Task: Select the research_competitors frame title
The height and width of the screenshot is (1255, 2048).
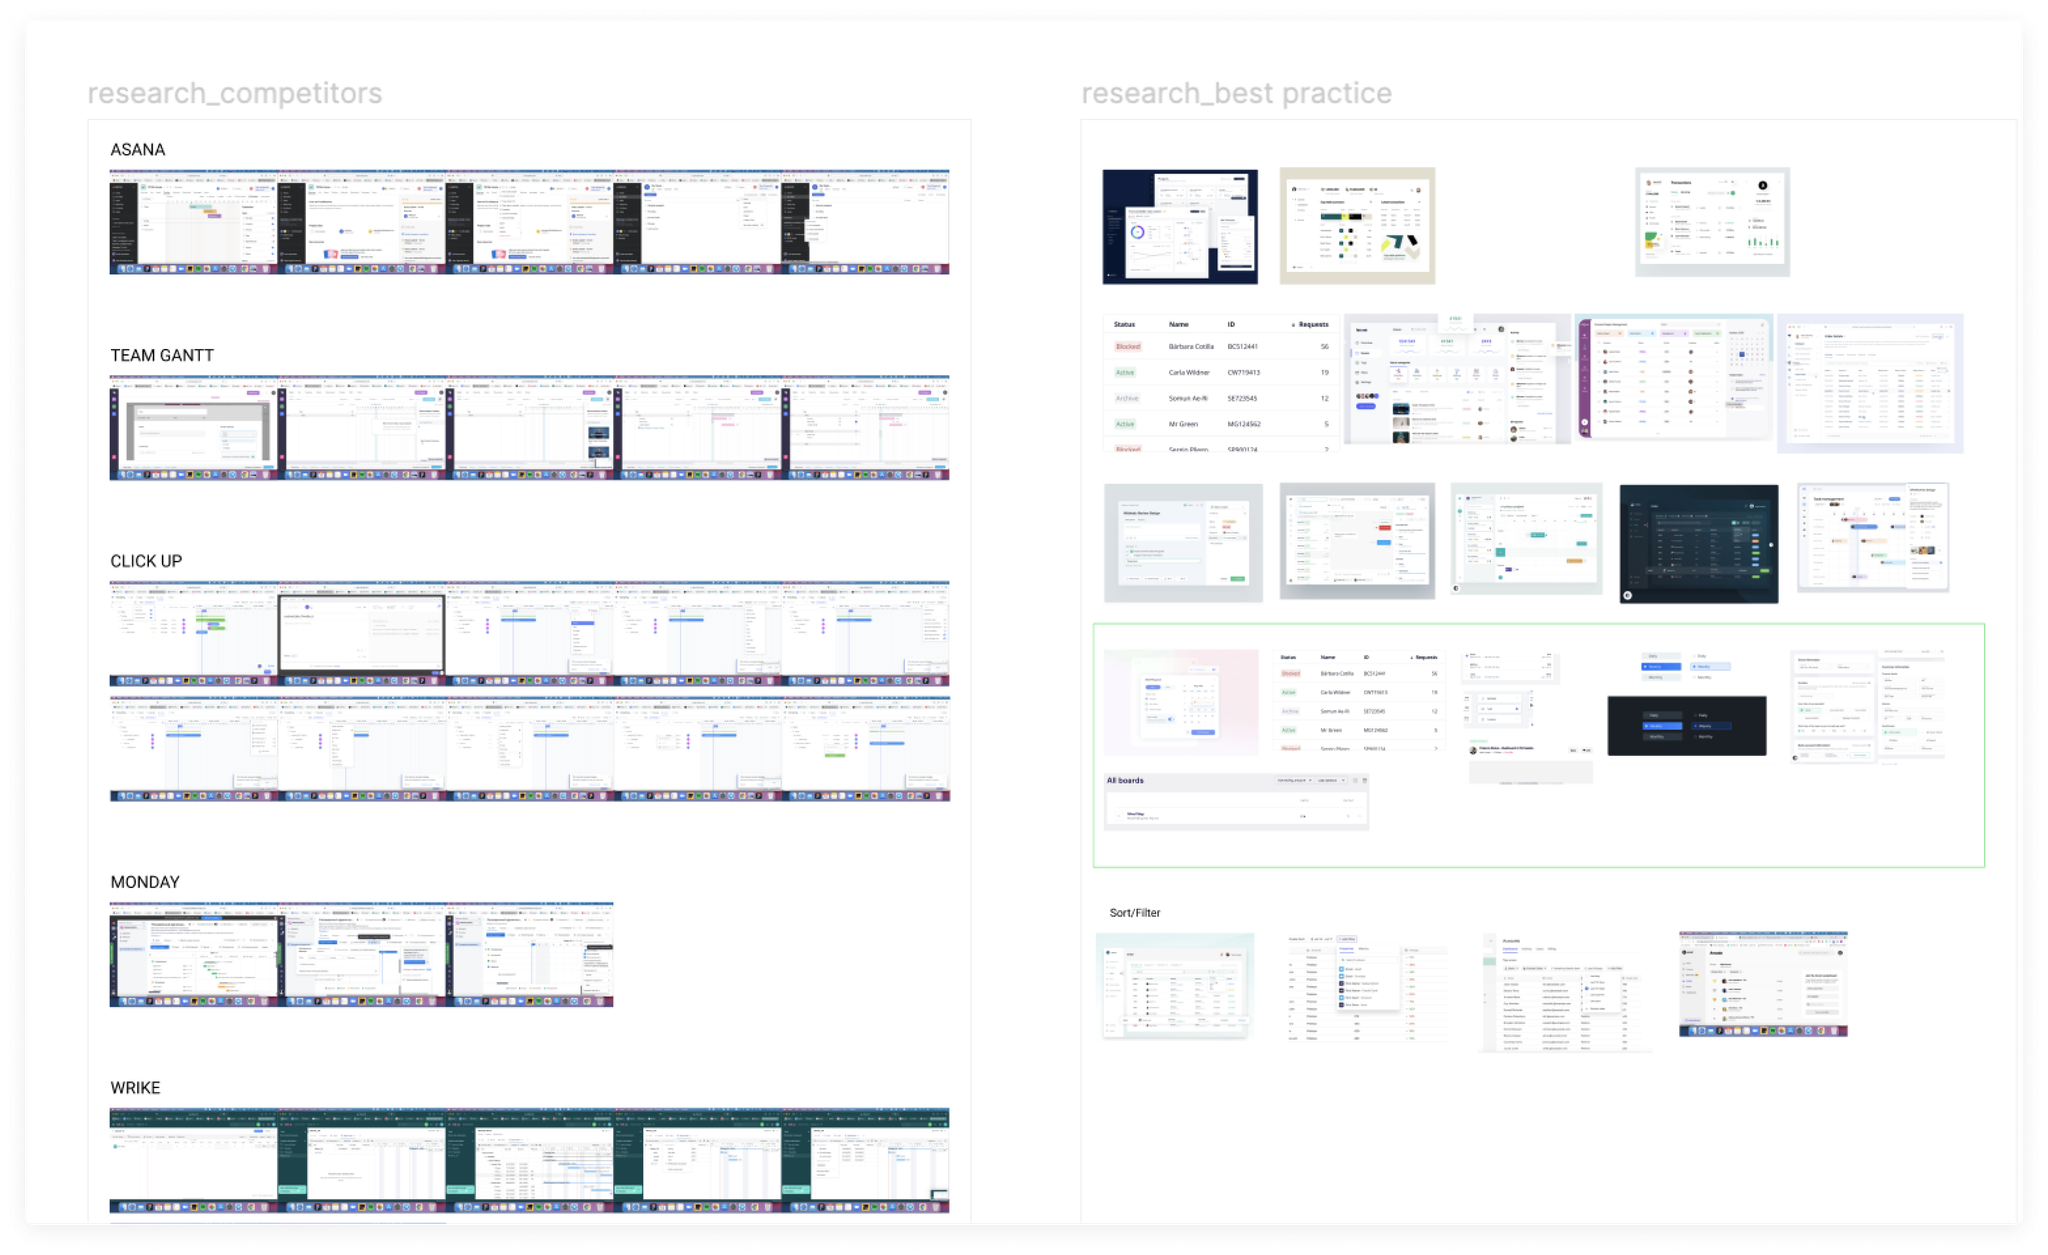Action: [x=235, y=93]
